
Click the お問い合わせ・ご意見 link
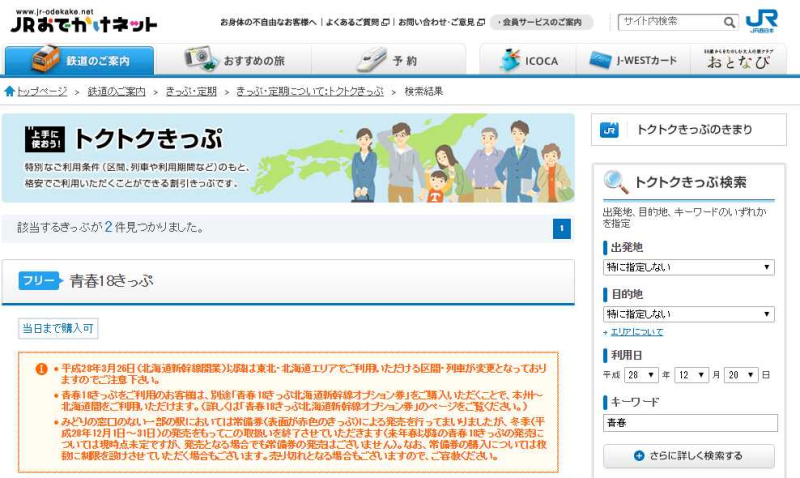point(441,22)
